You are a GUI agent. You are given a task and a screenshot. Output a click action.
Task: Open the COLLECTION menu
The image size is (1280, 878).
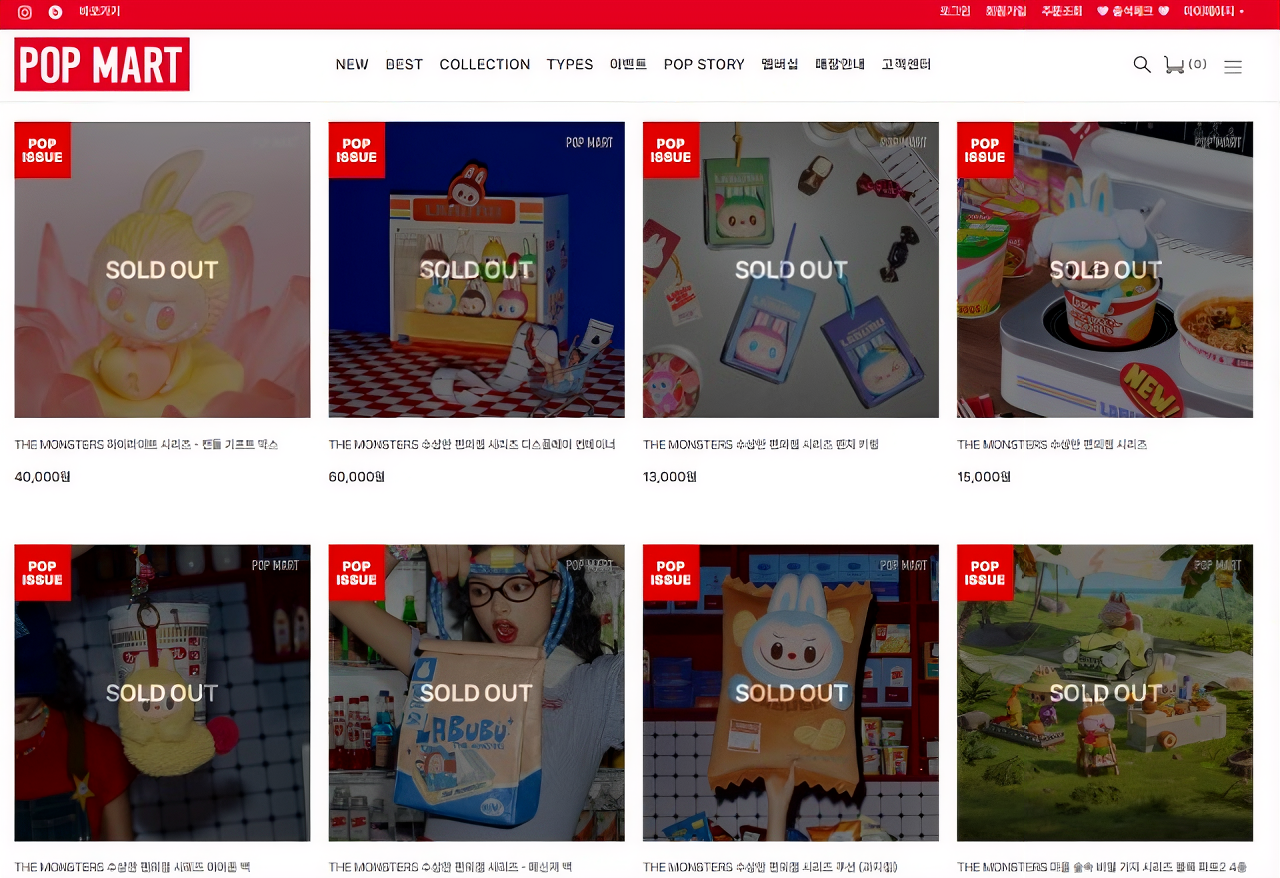click(x=485, y=64)
